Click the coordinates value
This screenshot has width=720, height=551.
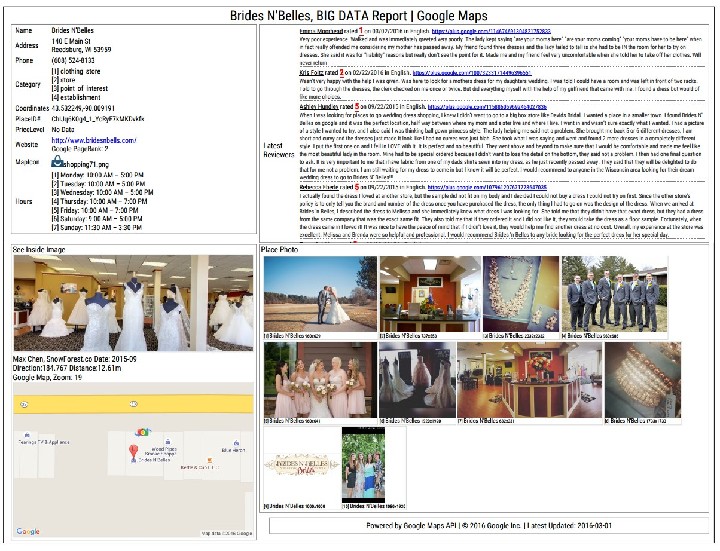pos(83,108)
